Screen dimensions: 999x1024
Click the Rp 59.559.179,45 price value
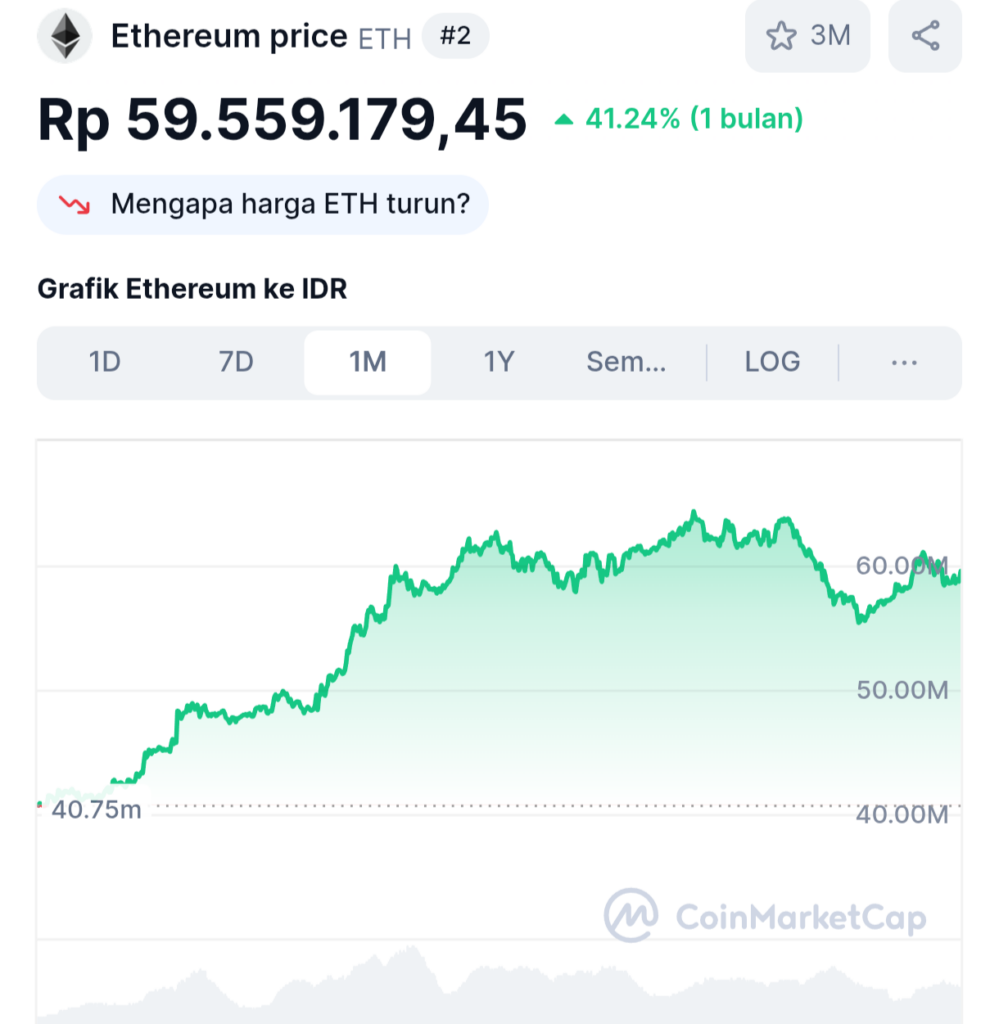point(282,120)
